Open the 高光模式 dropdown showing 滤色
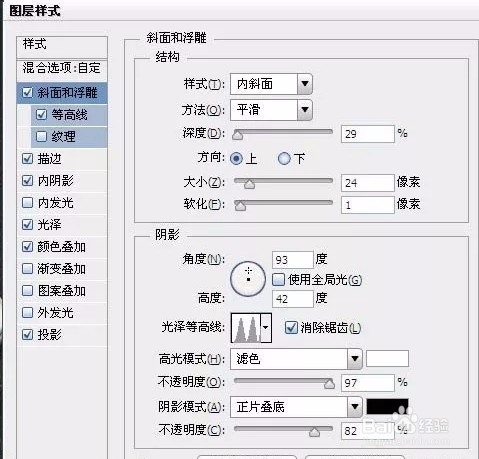479x459 pixels. (296, 359)
